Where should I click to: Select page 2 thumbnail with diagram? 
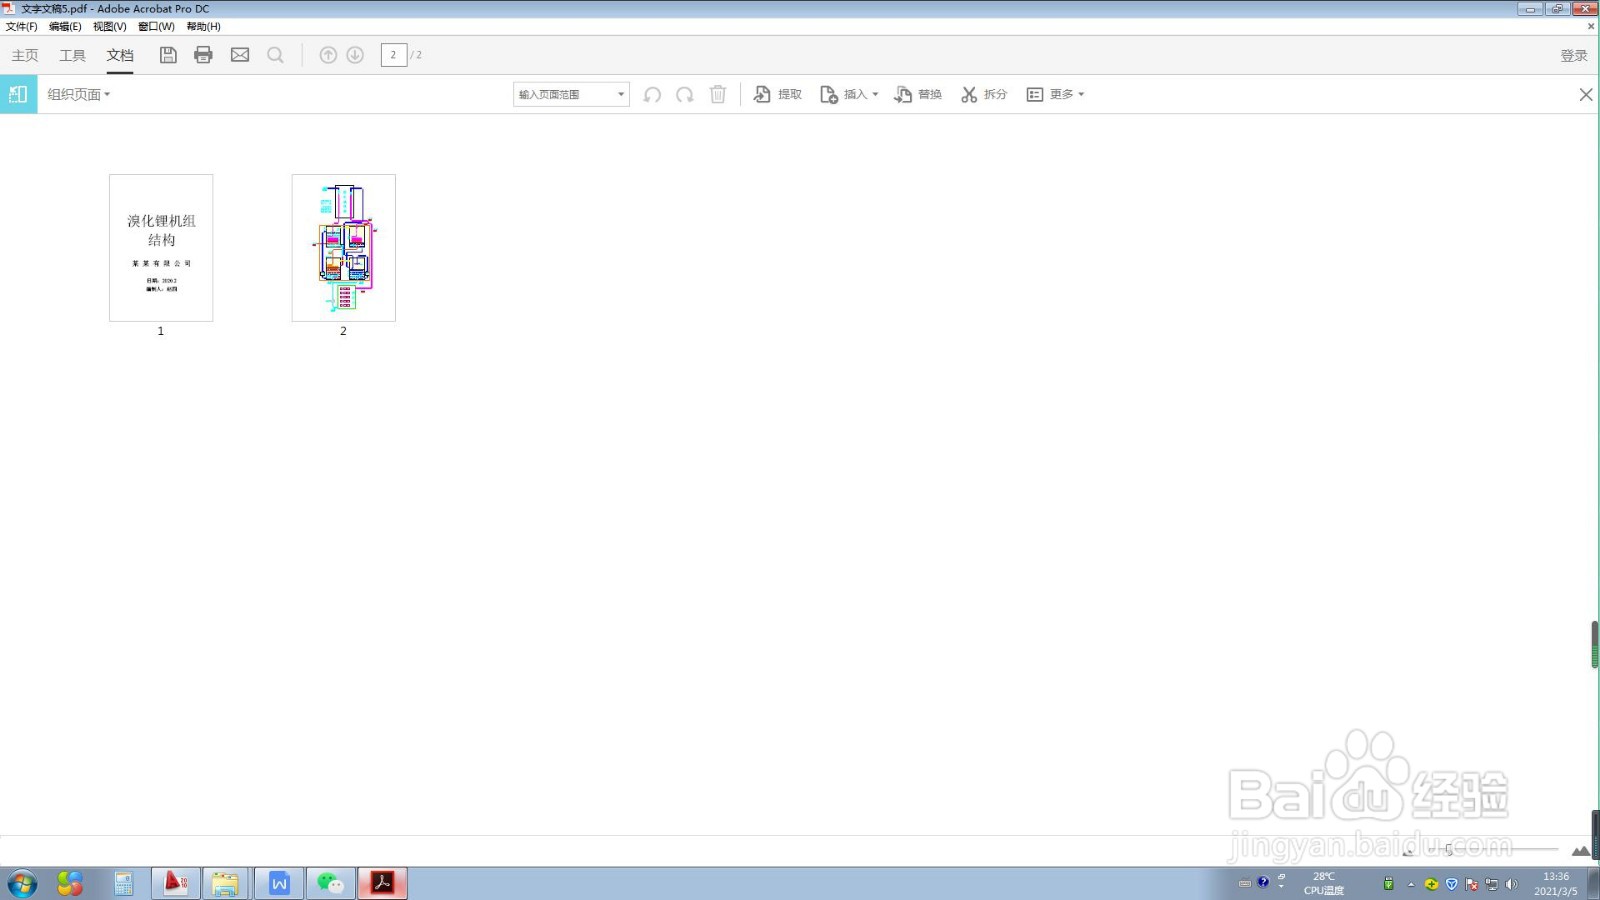(x=343, y=248)
